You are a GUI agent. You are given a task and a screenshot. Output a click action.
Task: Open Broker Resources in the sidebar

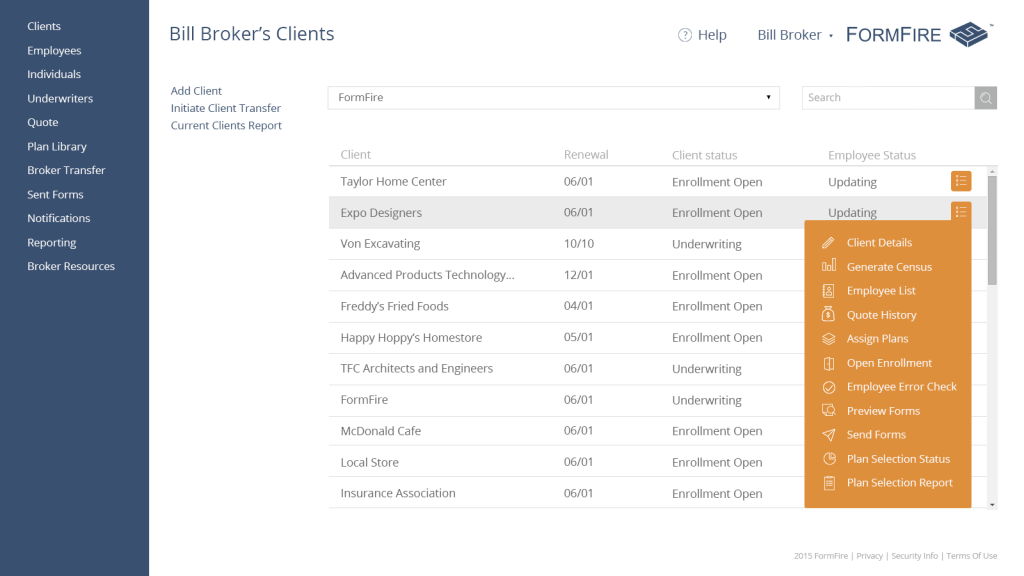[x=71, y=266]
